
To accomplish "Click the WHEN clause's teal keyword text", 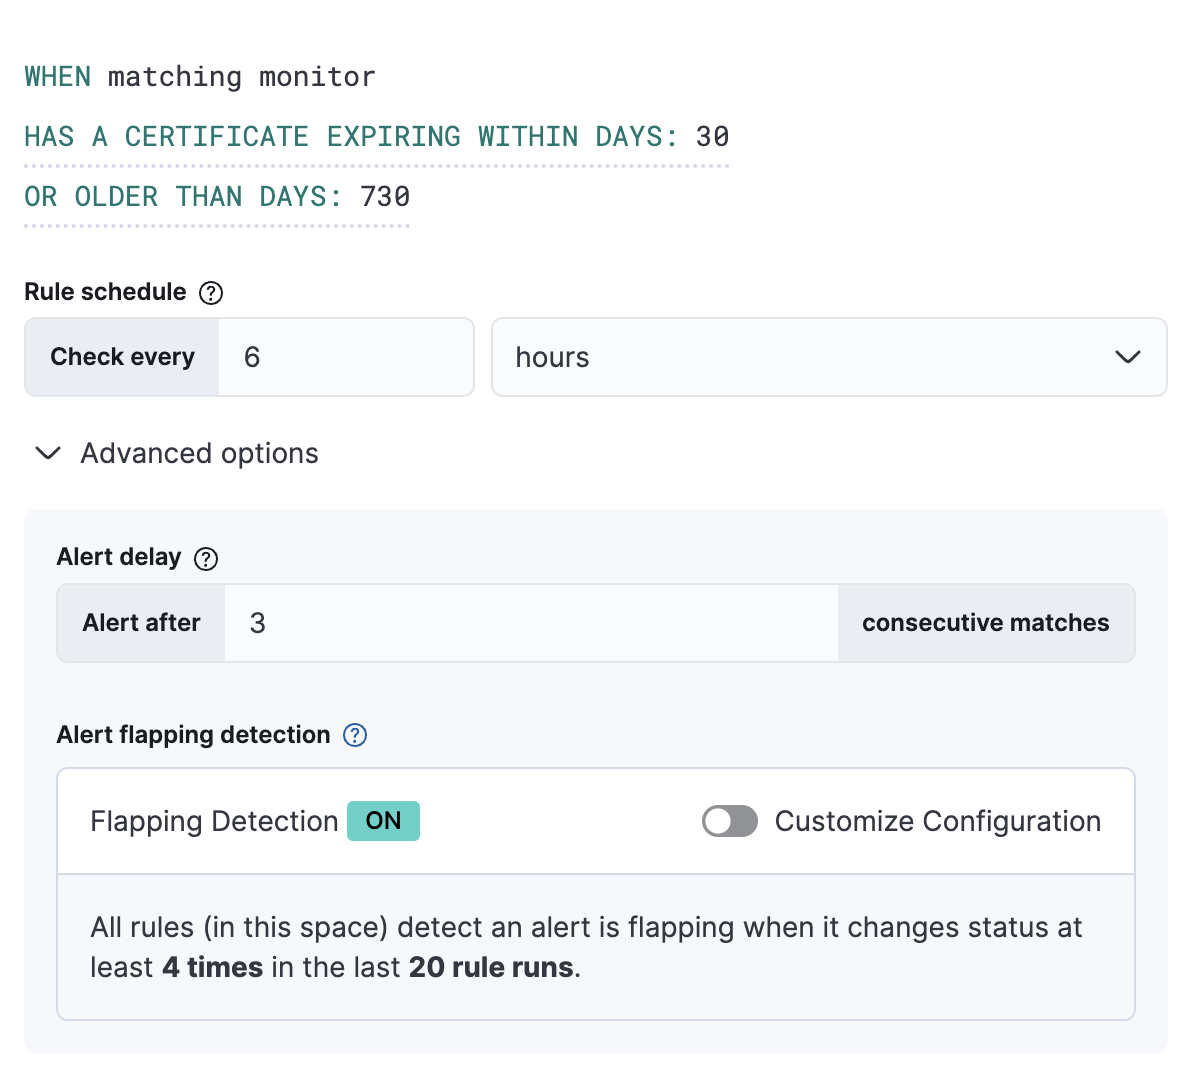I will (x=57, y=76).
